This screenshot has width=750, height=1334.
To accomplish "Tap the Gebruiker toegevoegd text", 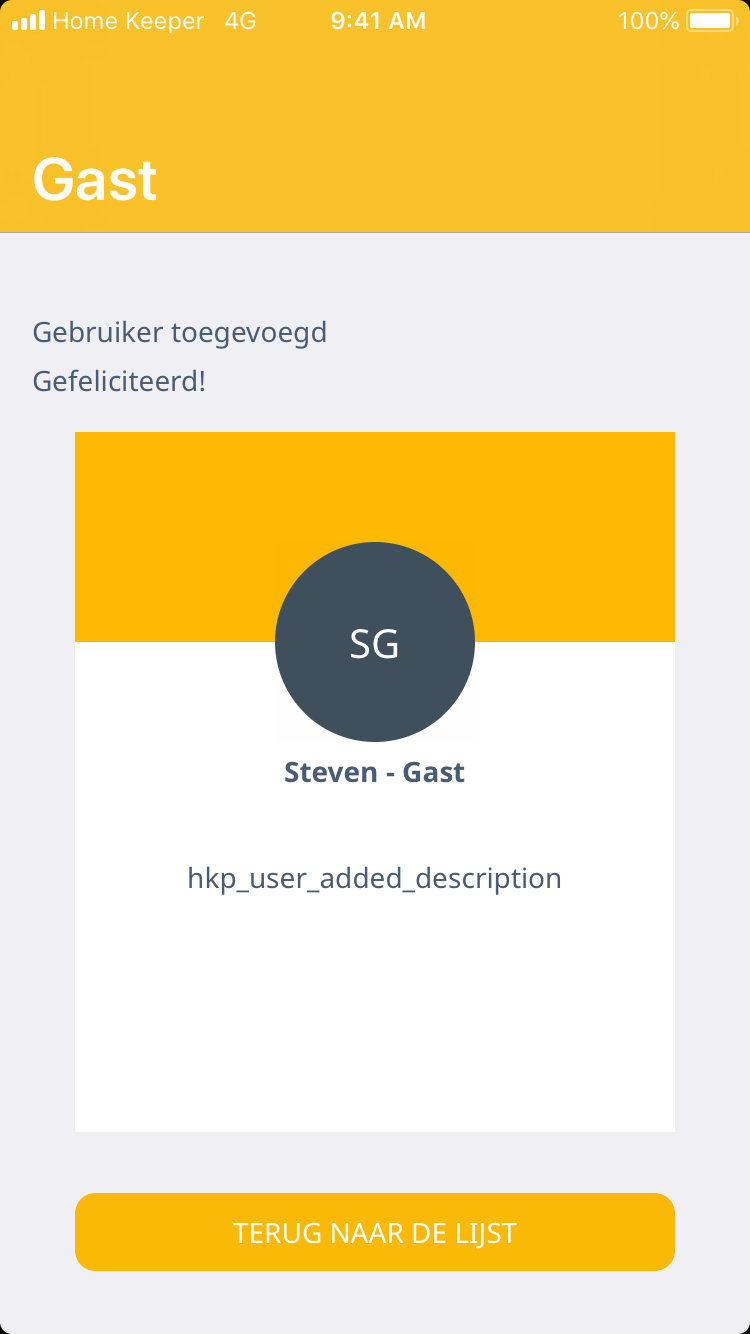I will click(180, 332).
